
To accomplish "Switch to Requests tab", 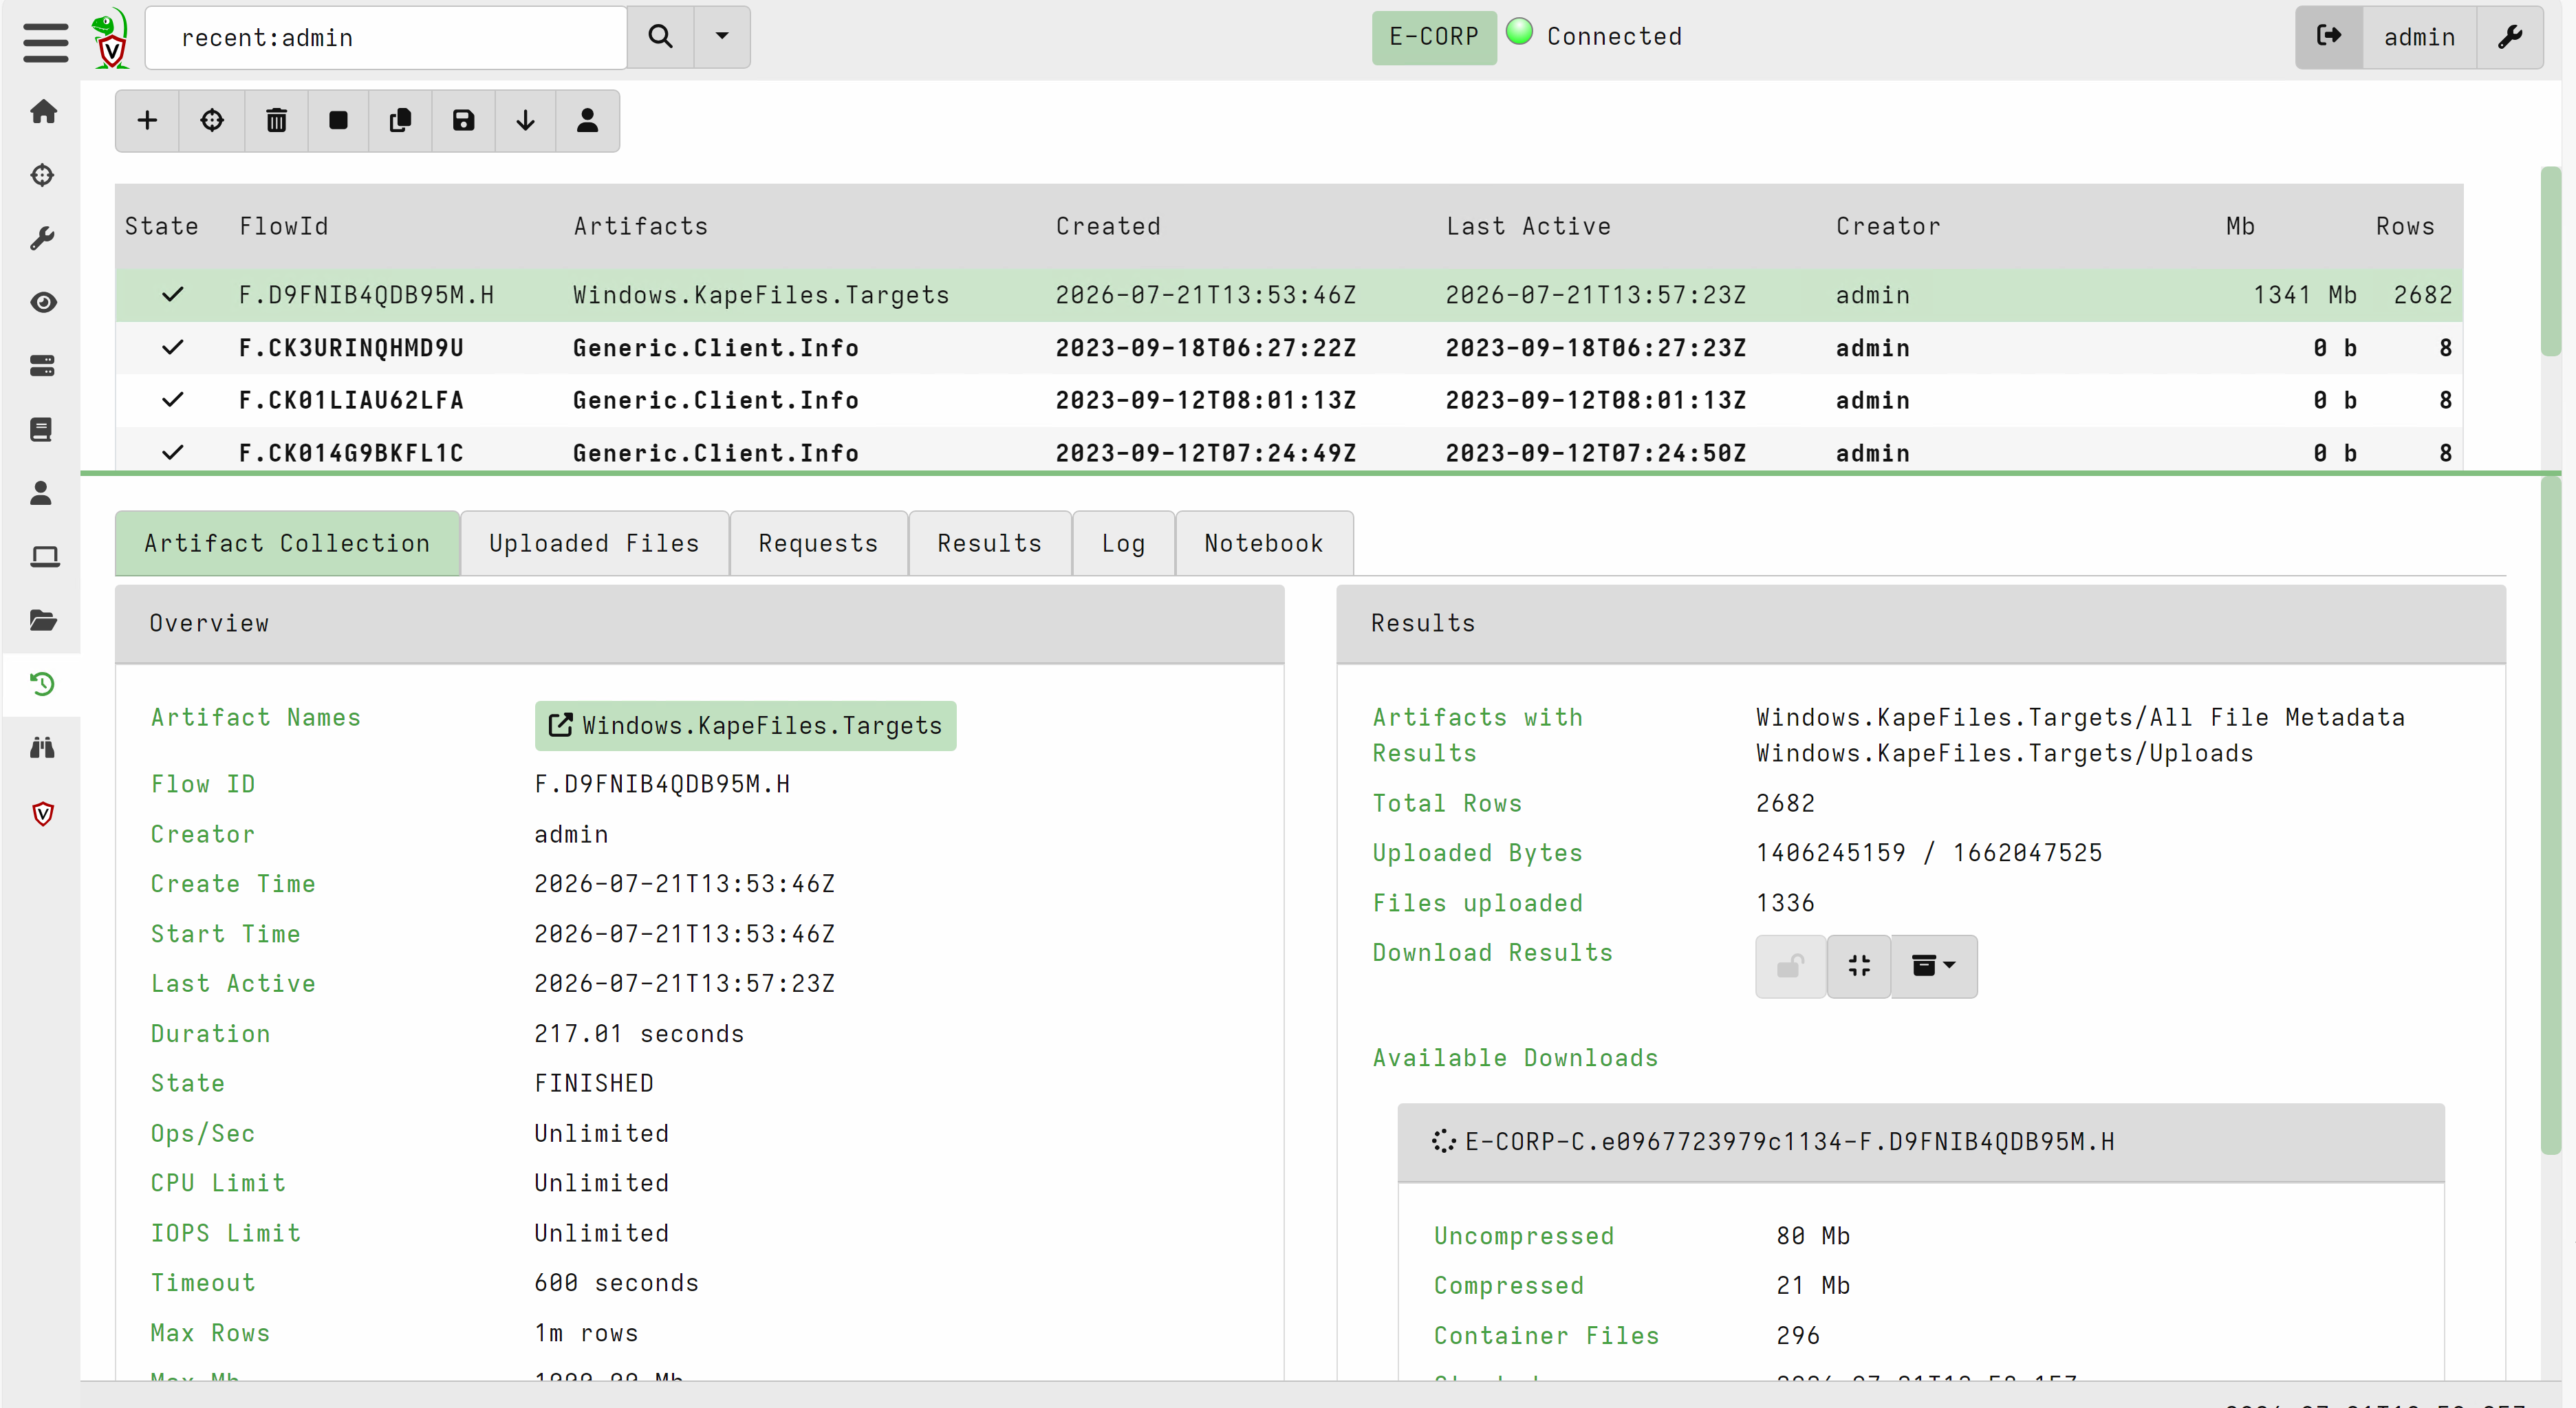I will pyautogui.click(x=818, y=543).
